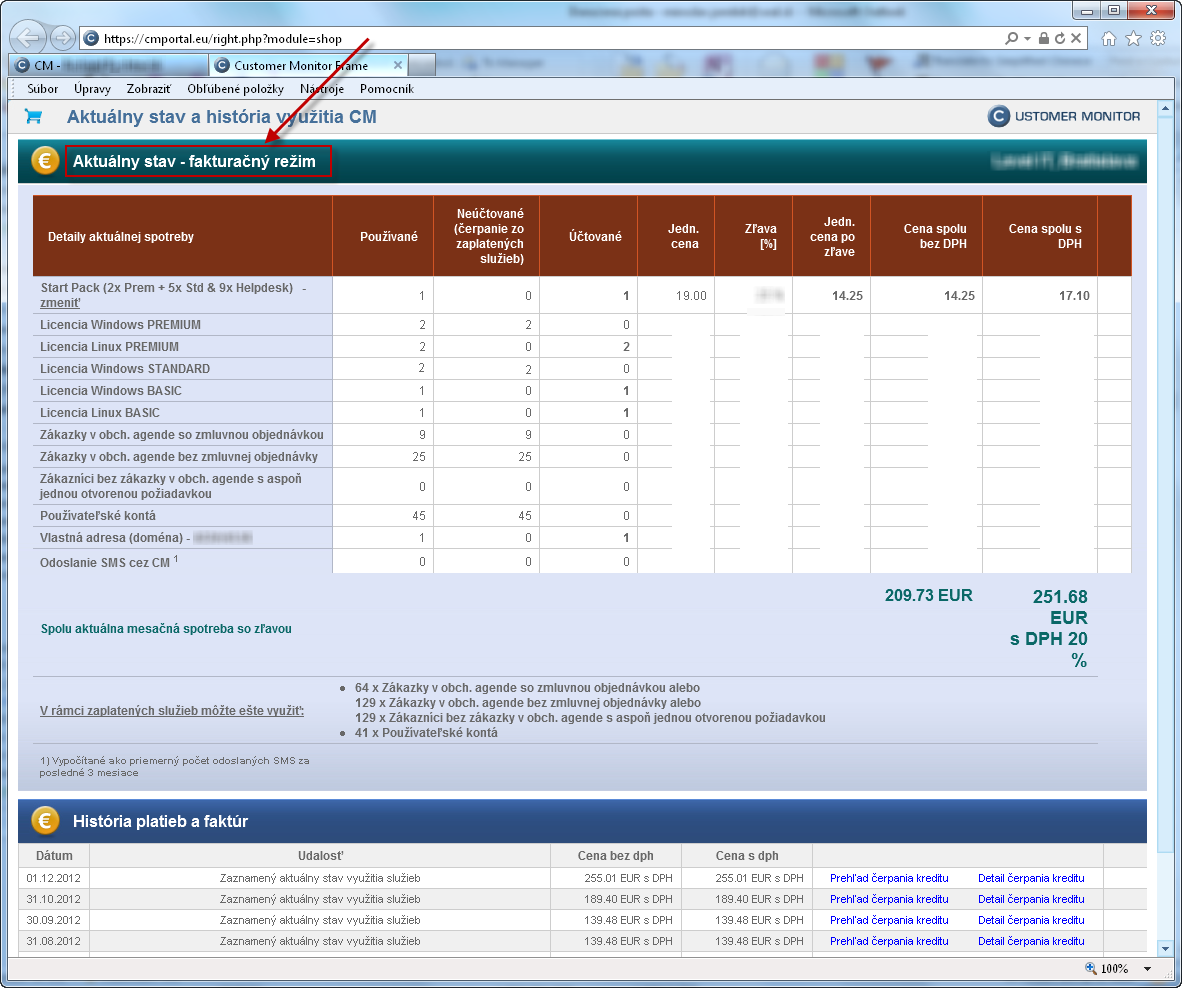Click the '01.12.2012' date cell
This screenshot has width=1182, height=988.
point(54,878)
